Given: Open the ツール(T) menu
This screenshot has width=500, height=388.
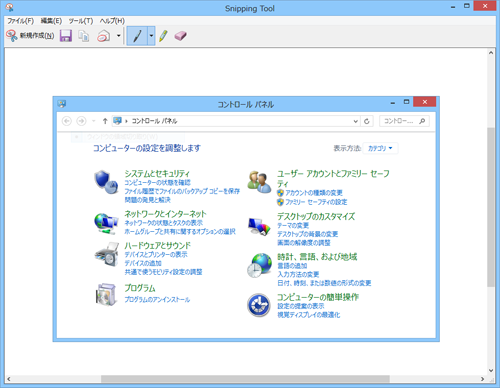Looking at the screenshot, I should [81, 21].
